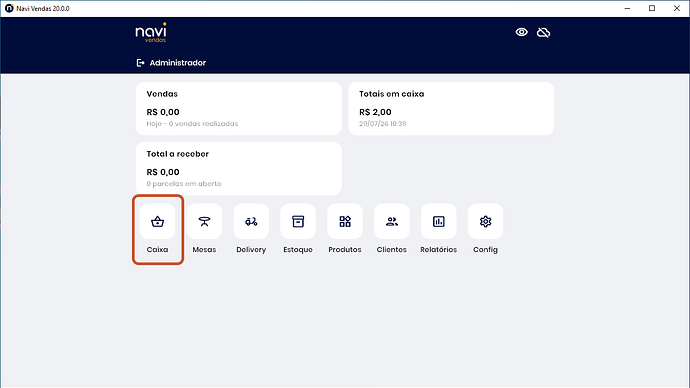690x388 pixels.
Task: Click the logout icon beside Administrador
Action: coord(140,63)
